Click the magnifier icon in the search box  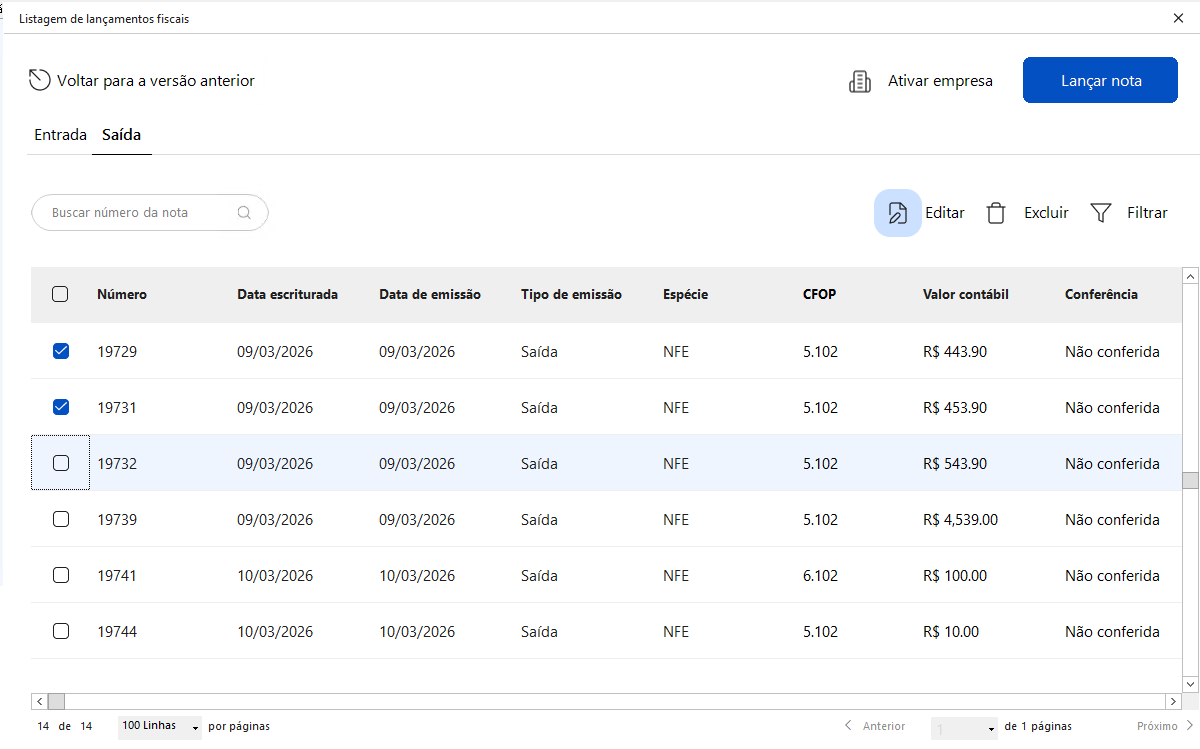pos(244,212)
